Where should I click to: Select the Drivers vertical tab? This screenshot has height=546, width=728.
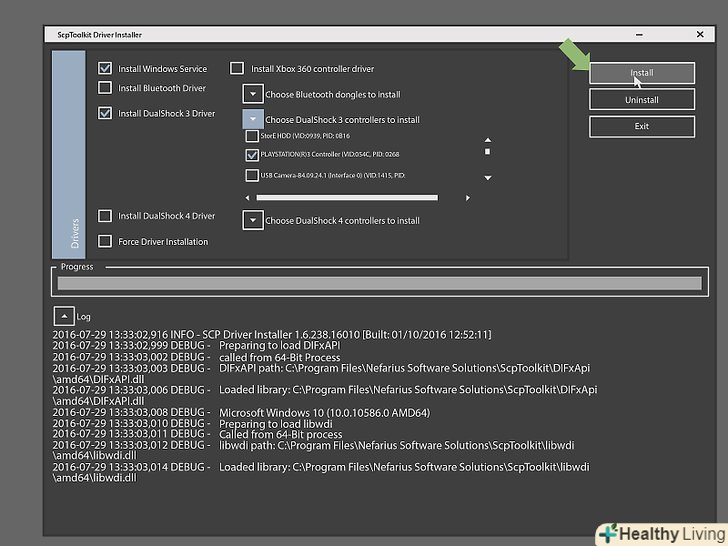pyautogui.click(x=69, y=155)
